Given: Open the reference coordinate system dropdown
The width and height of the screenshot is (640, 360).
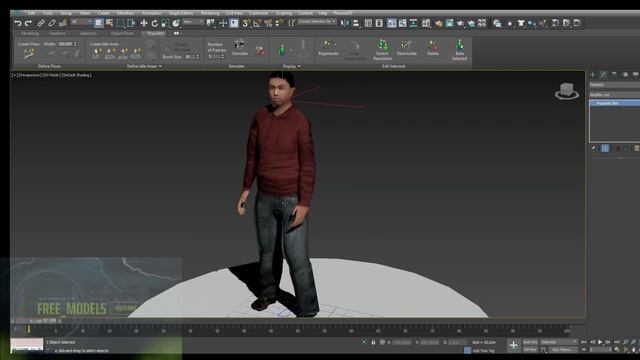Looking at the screenshot, I should [193, 22].
